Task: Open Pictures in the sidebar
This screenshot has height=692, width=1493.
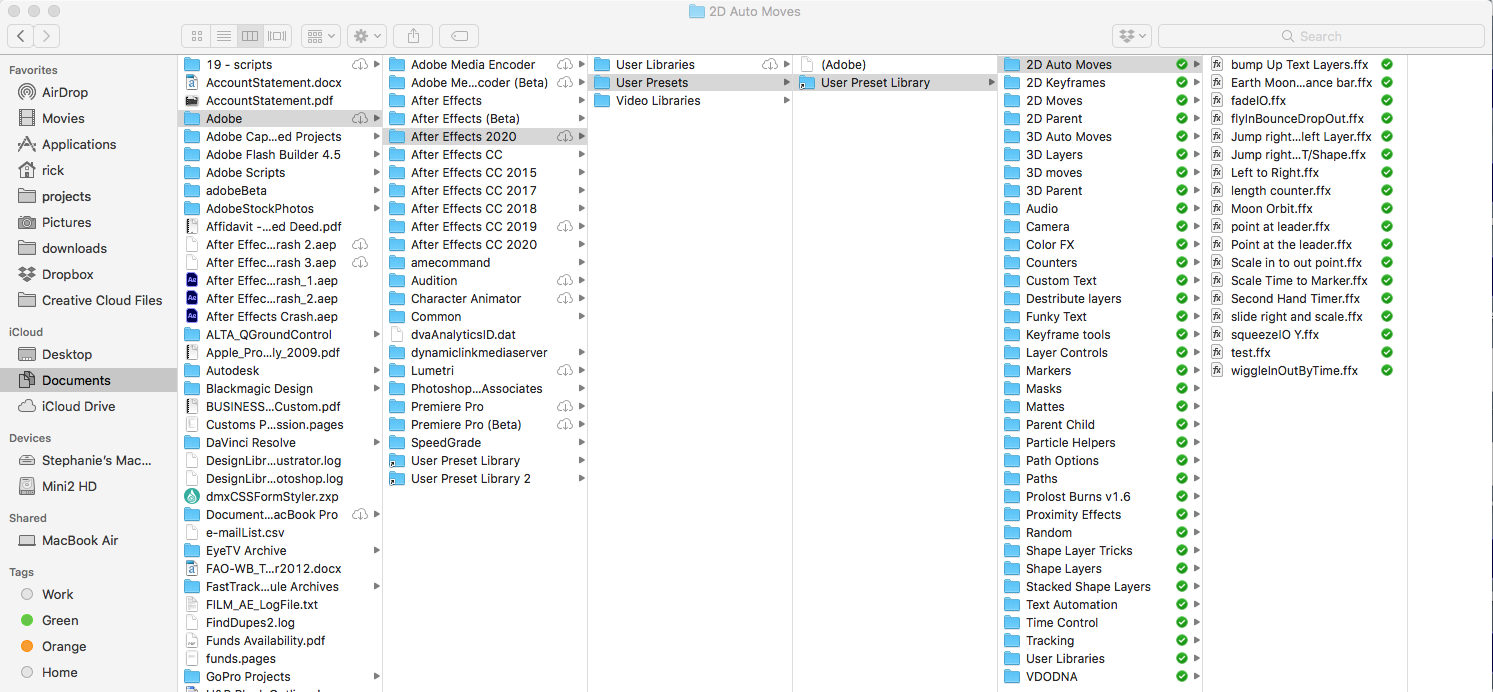Action: (x=66, y=222)
